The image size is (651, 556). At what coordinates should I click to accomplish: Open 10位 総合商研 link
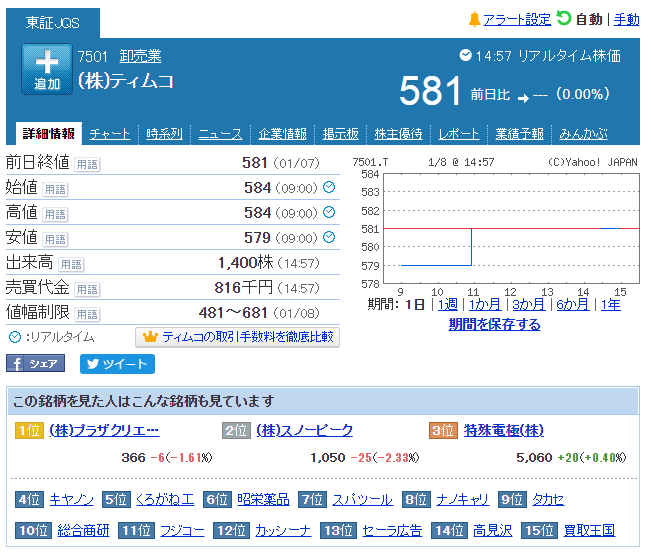pos(83,530)
